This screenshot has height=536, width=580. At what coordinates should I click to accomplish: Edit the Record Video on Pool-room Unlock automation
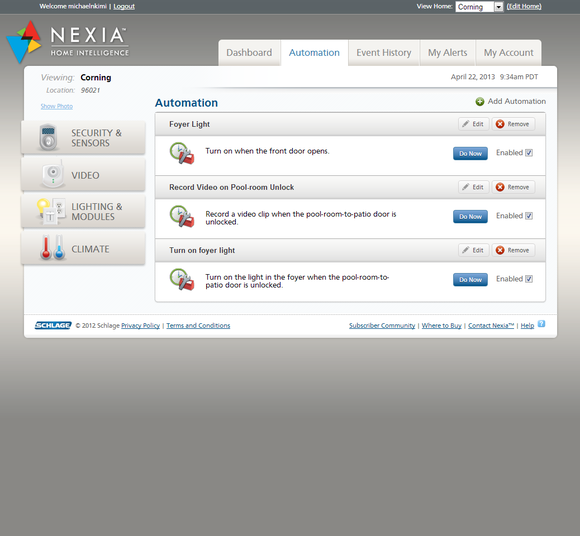pyautogui.click(x=473, y=187)
